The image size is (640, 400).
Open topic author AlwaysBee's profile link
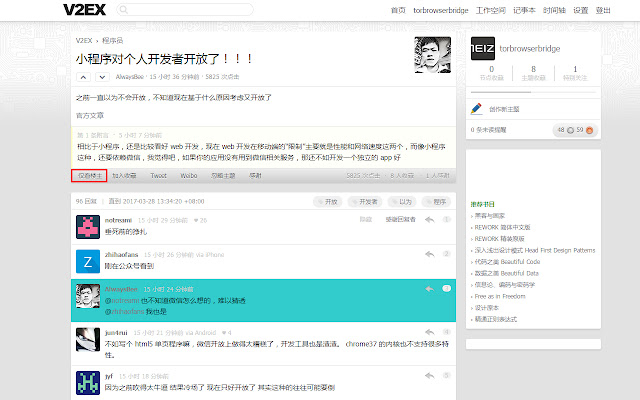pos(129,77)
